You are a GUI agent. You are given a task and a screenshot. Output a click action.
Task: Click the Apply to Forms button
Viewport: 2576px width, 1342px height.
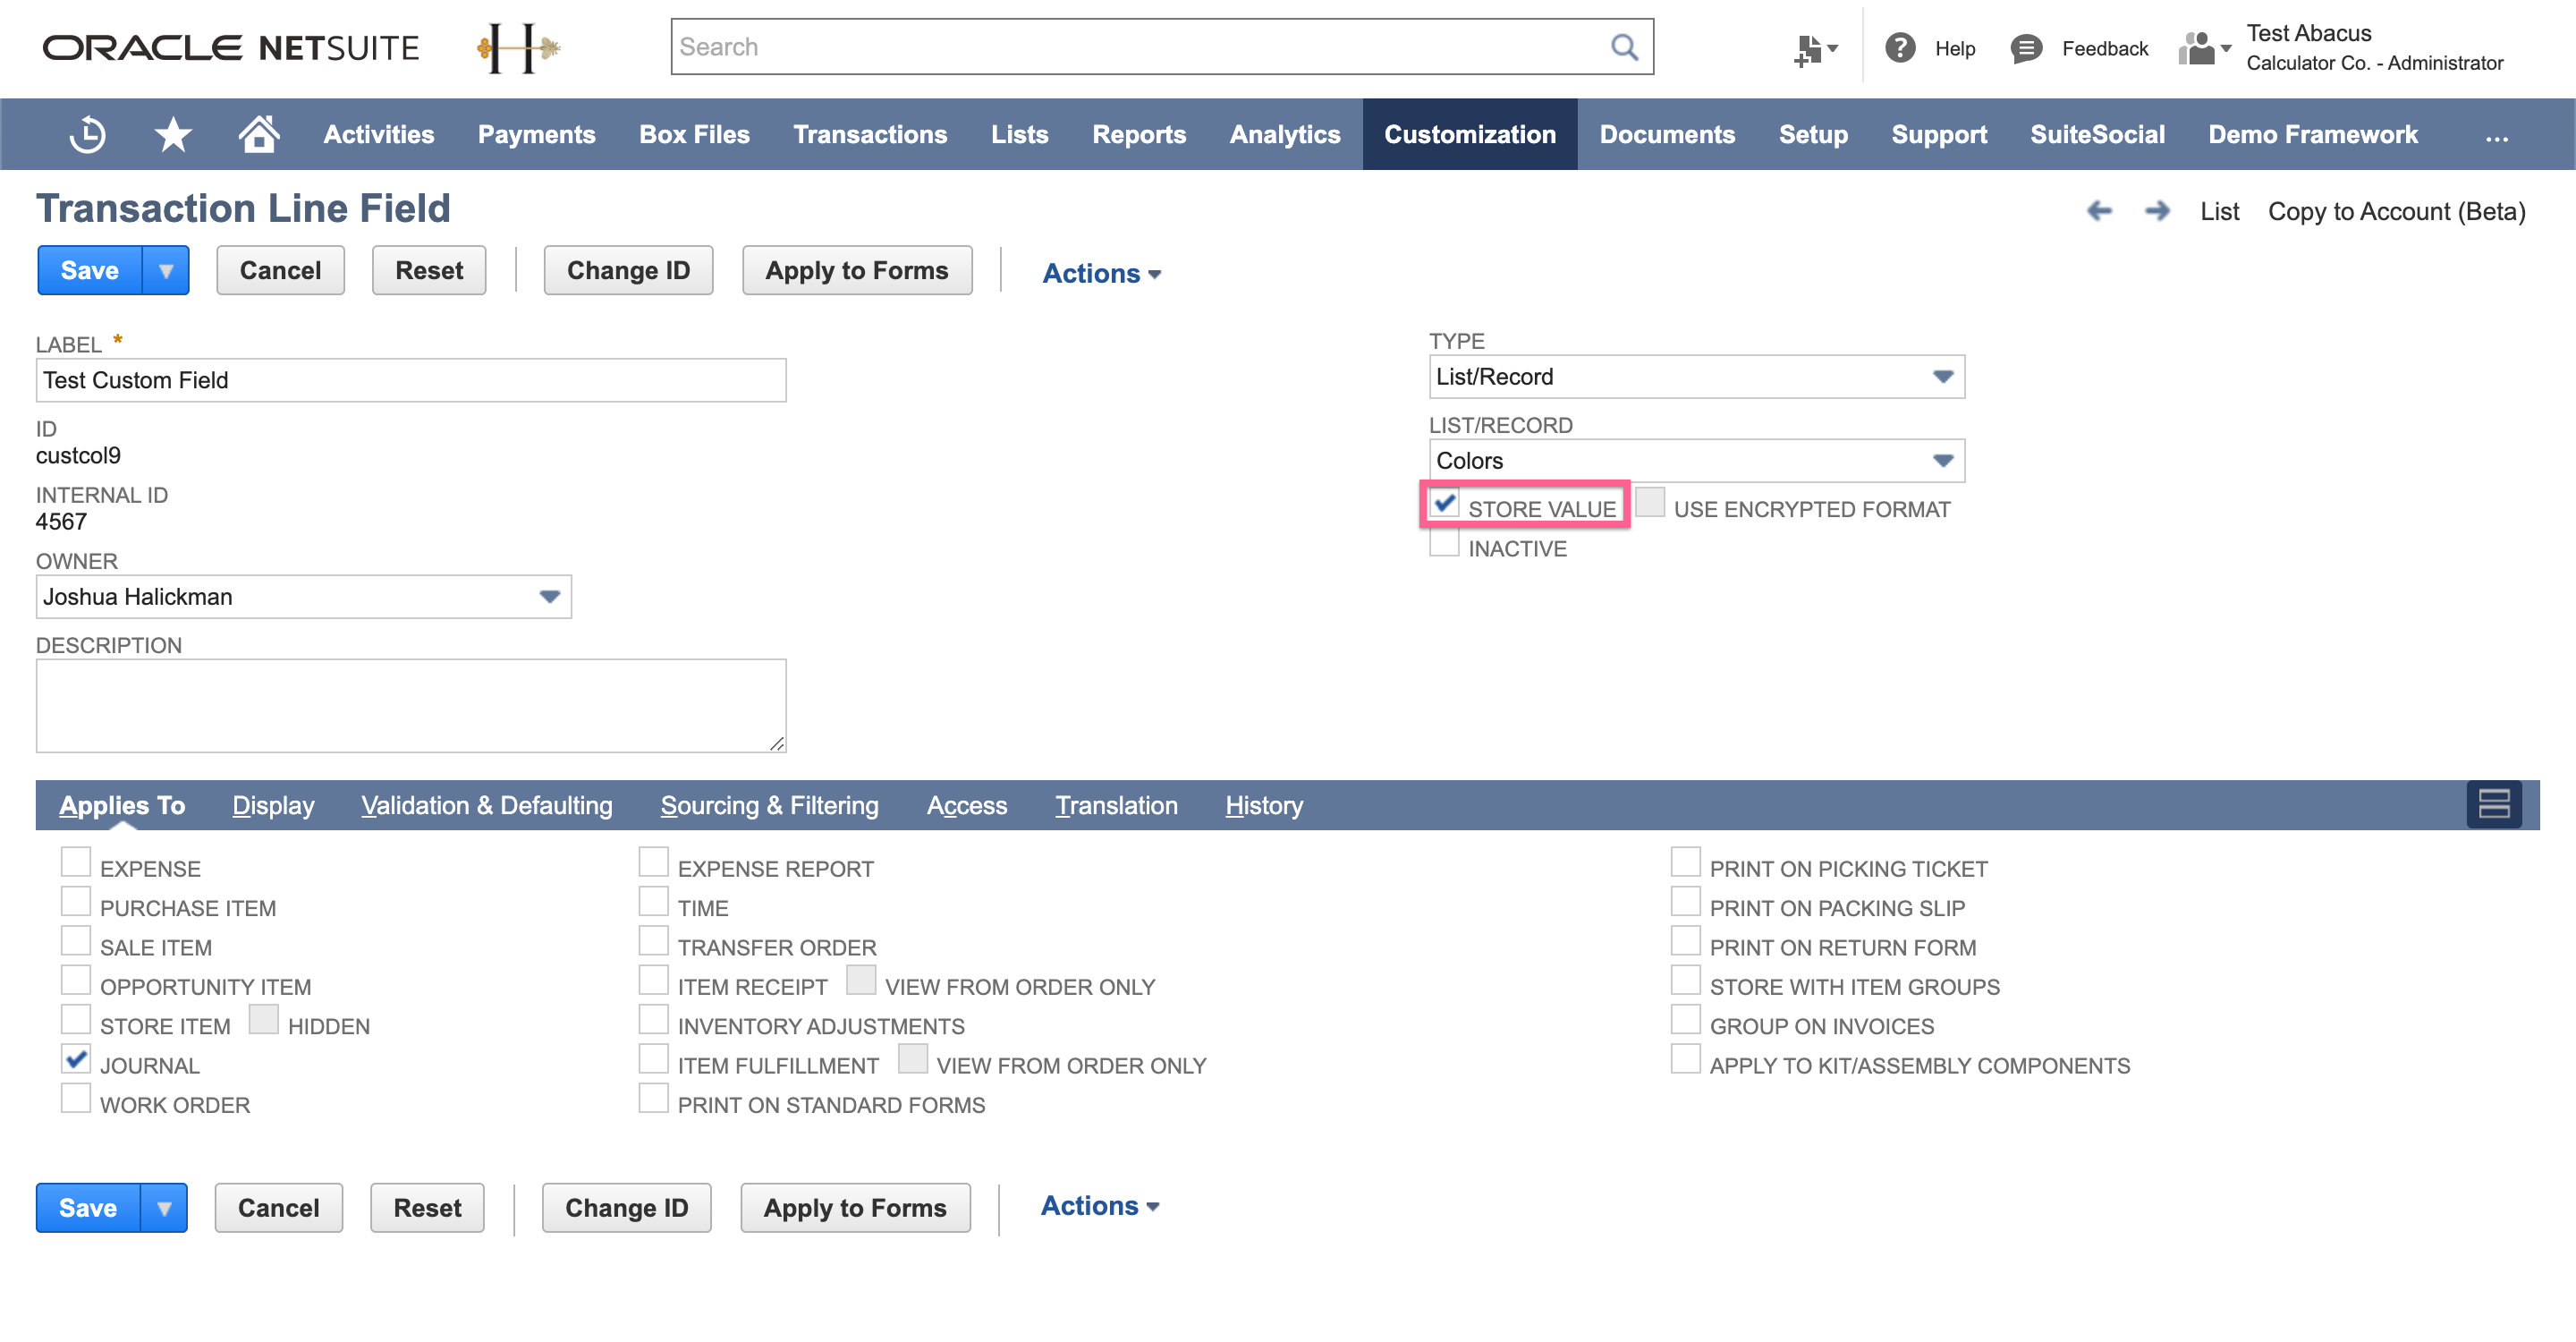(856, 270)
